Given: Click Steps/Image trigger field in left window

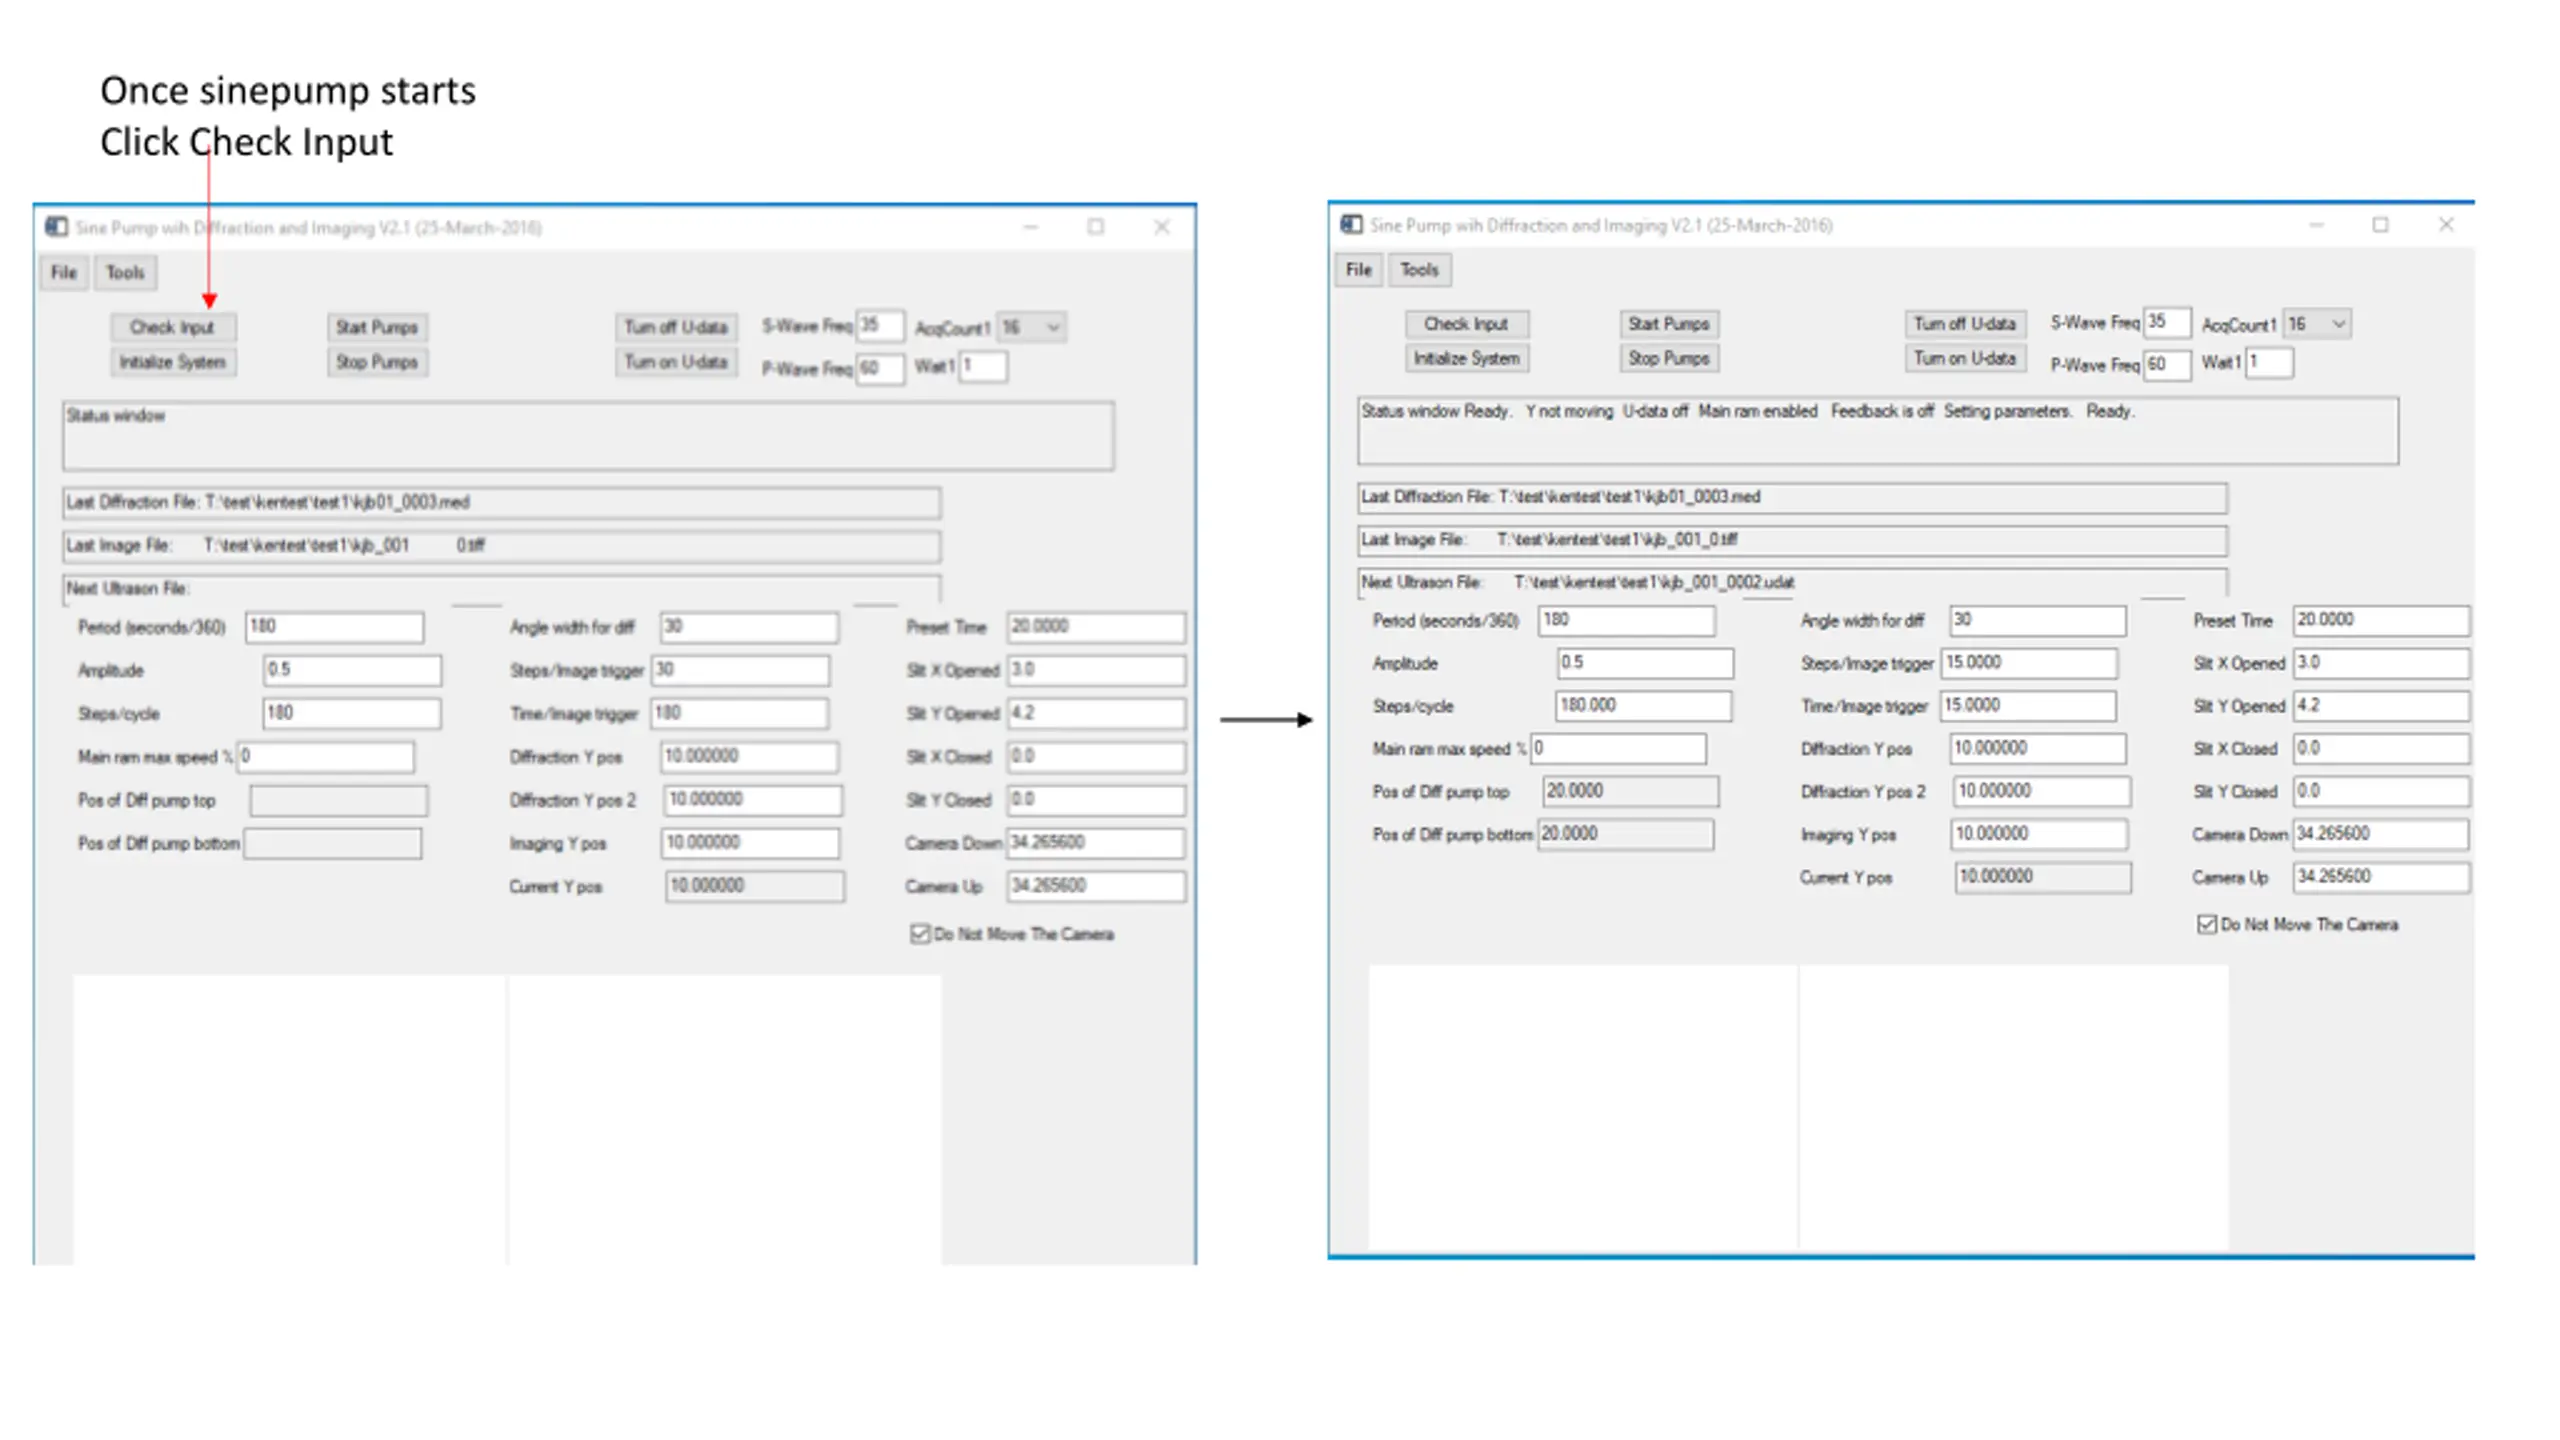Looking at the screenshot, I should (741, 670).
